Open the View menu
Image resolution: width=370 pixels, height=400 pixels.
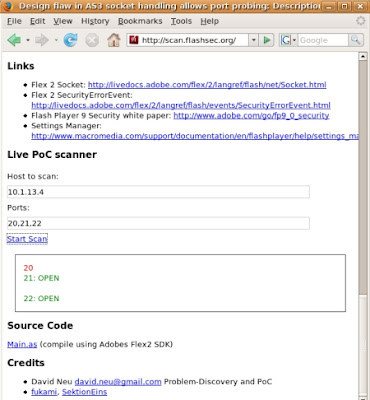(x=63, y=21)
